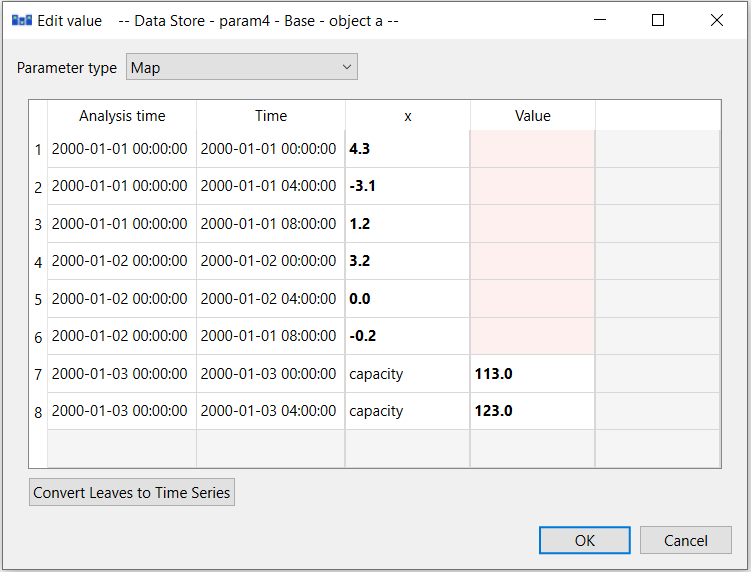The width and height of the screenshot is (751, 572).
Task: Click the Value cell showing 123.0
Action: 533,411
